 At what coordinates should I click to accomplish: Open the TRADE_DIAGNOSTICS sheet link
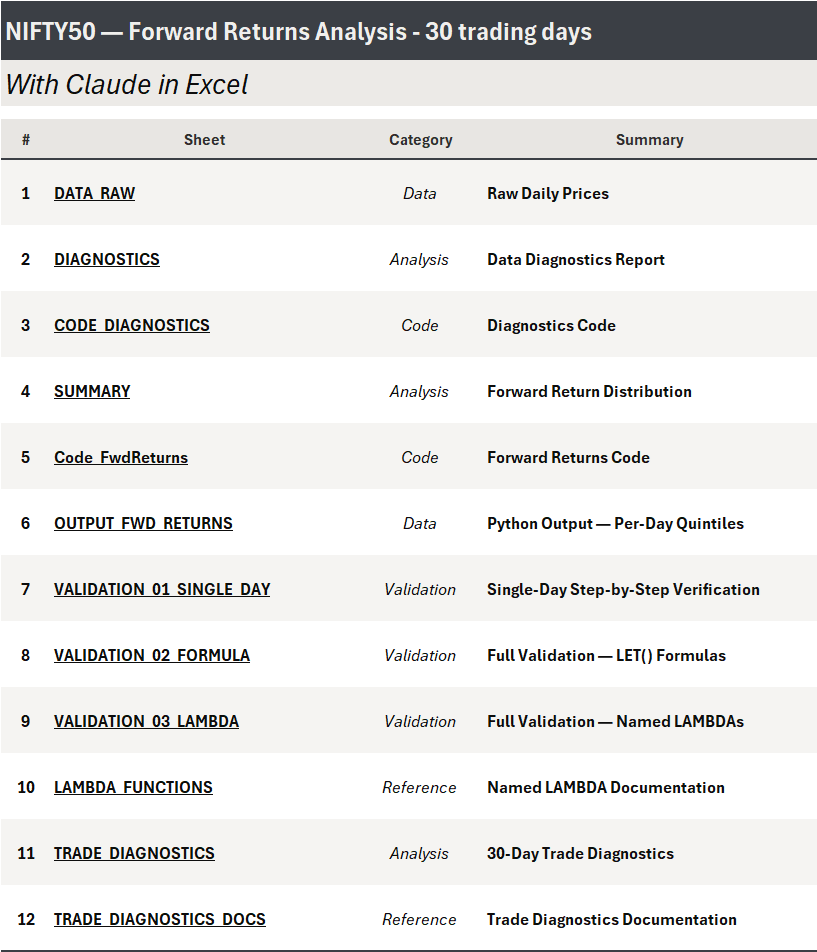[x=134, y=853]
